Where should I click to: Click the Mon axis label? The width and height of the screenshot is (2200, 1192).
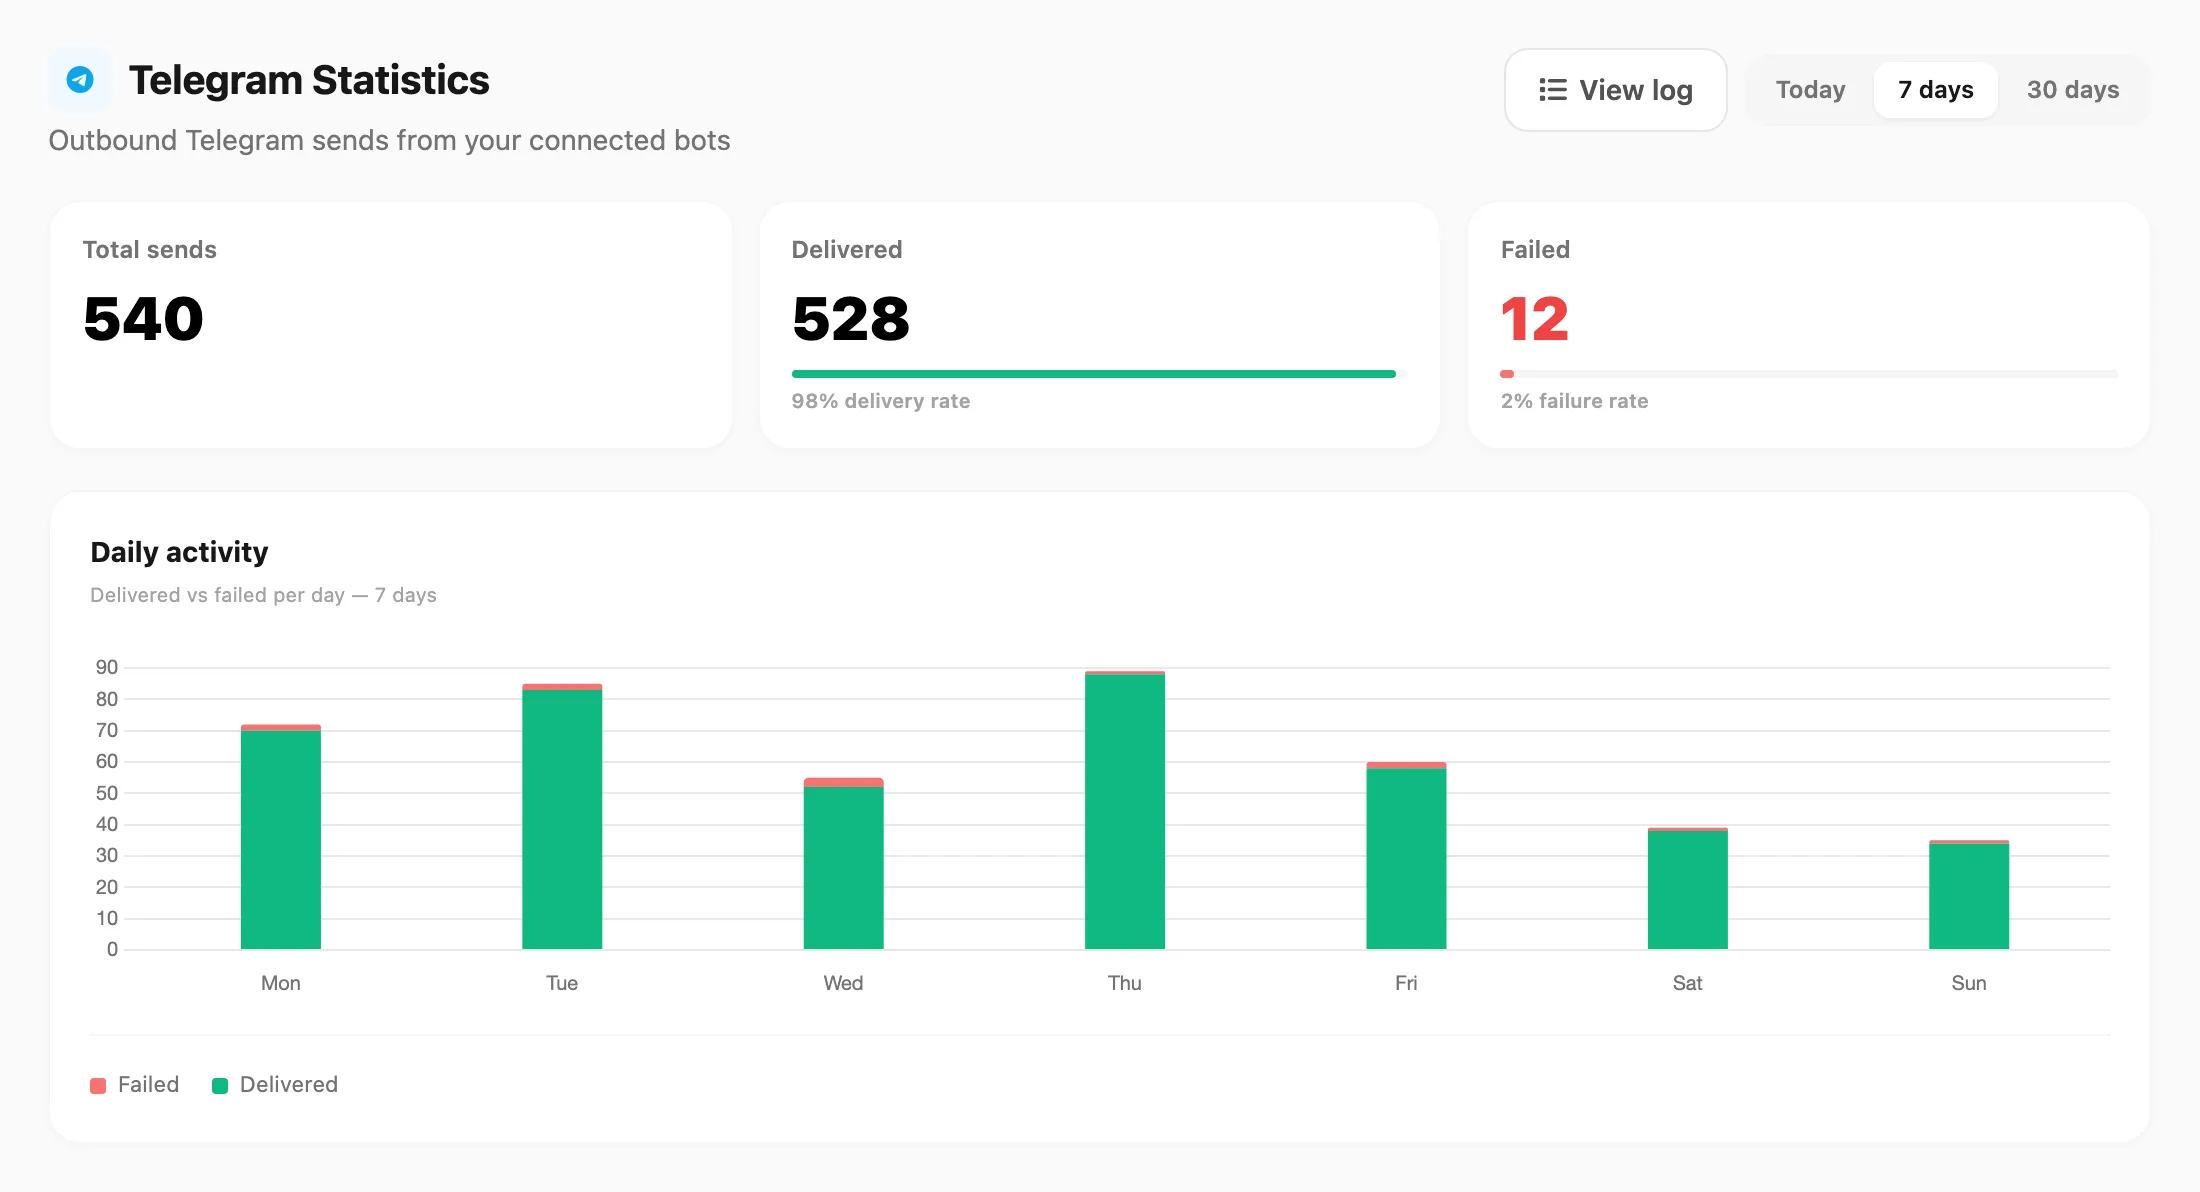point(281,983)
